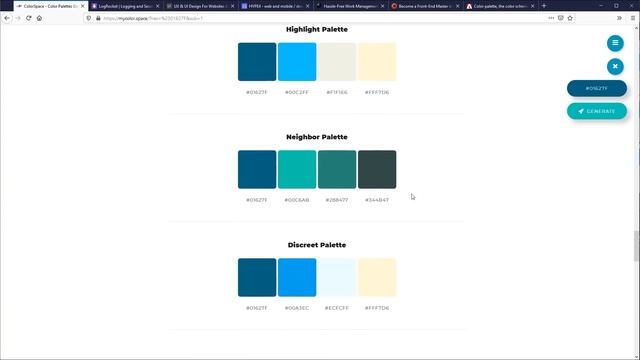
Task: Open the Firefox application menu
Action: 633,18
